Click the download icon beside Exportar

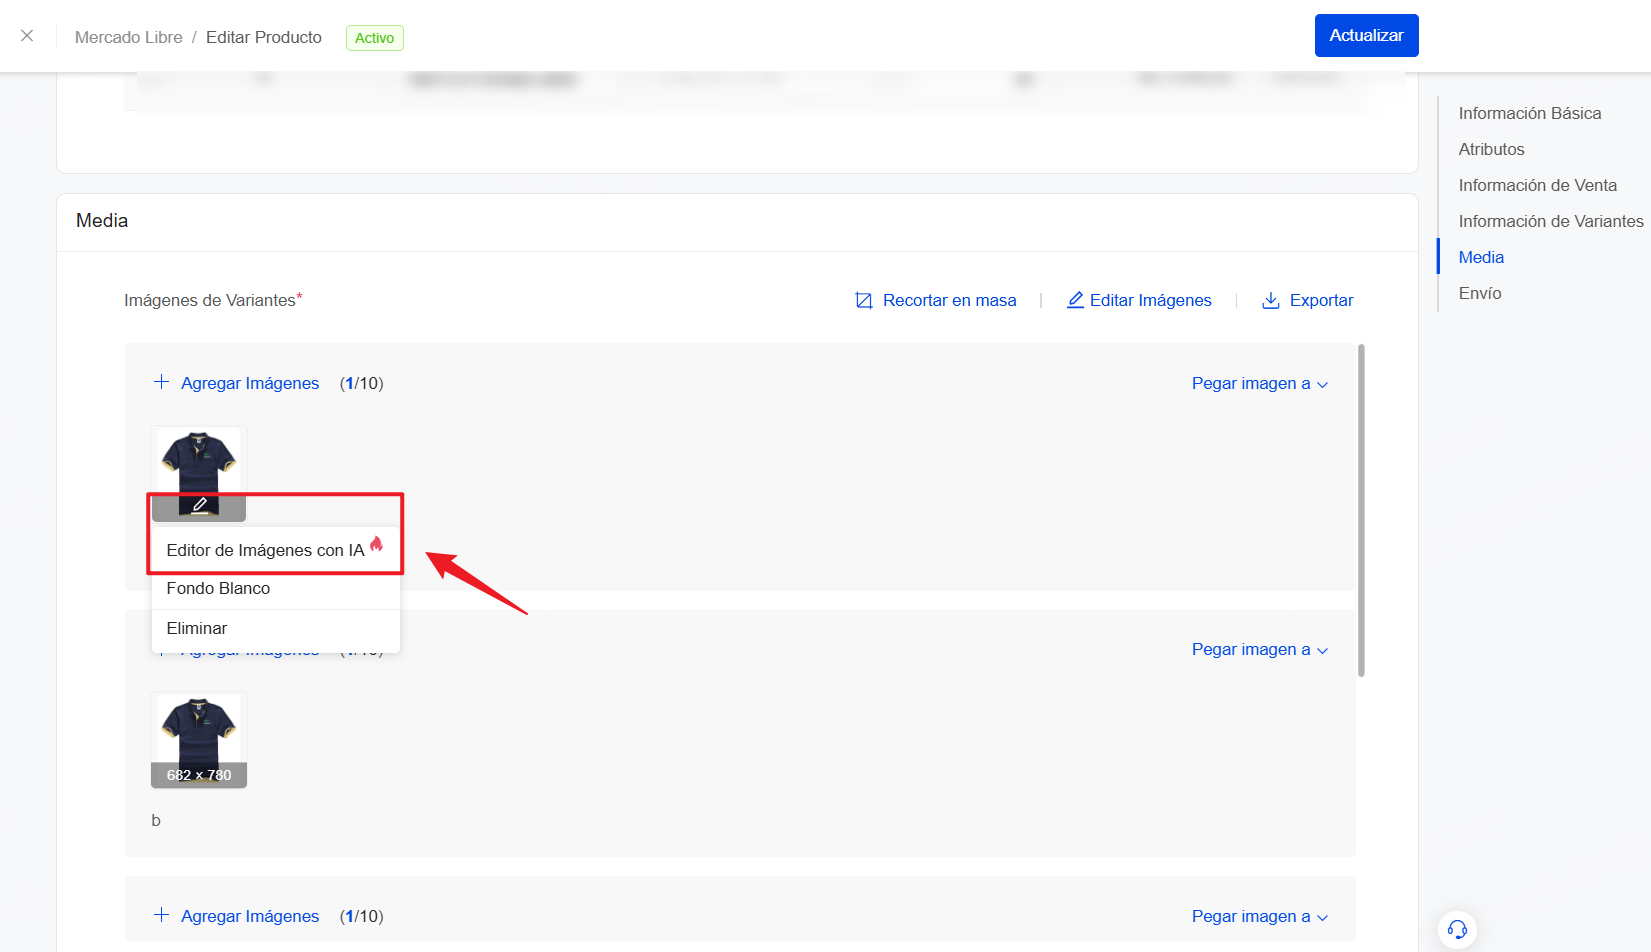pos(1270,301)
